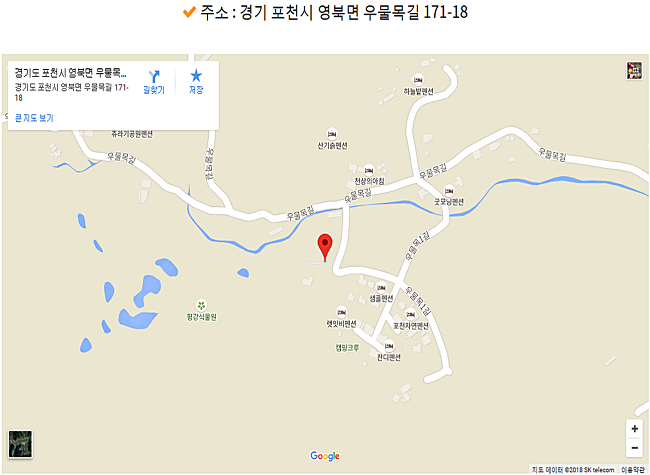Click the 천상의아침 lodging icon

369,170
